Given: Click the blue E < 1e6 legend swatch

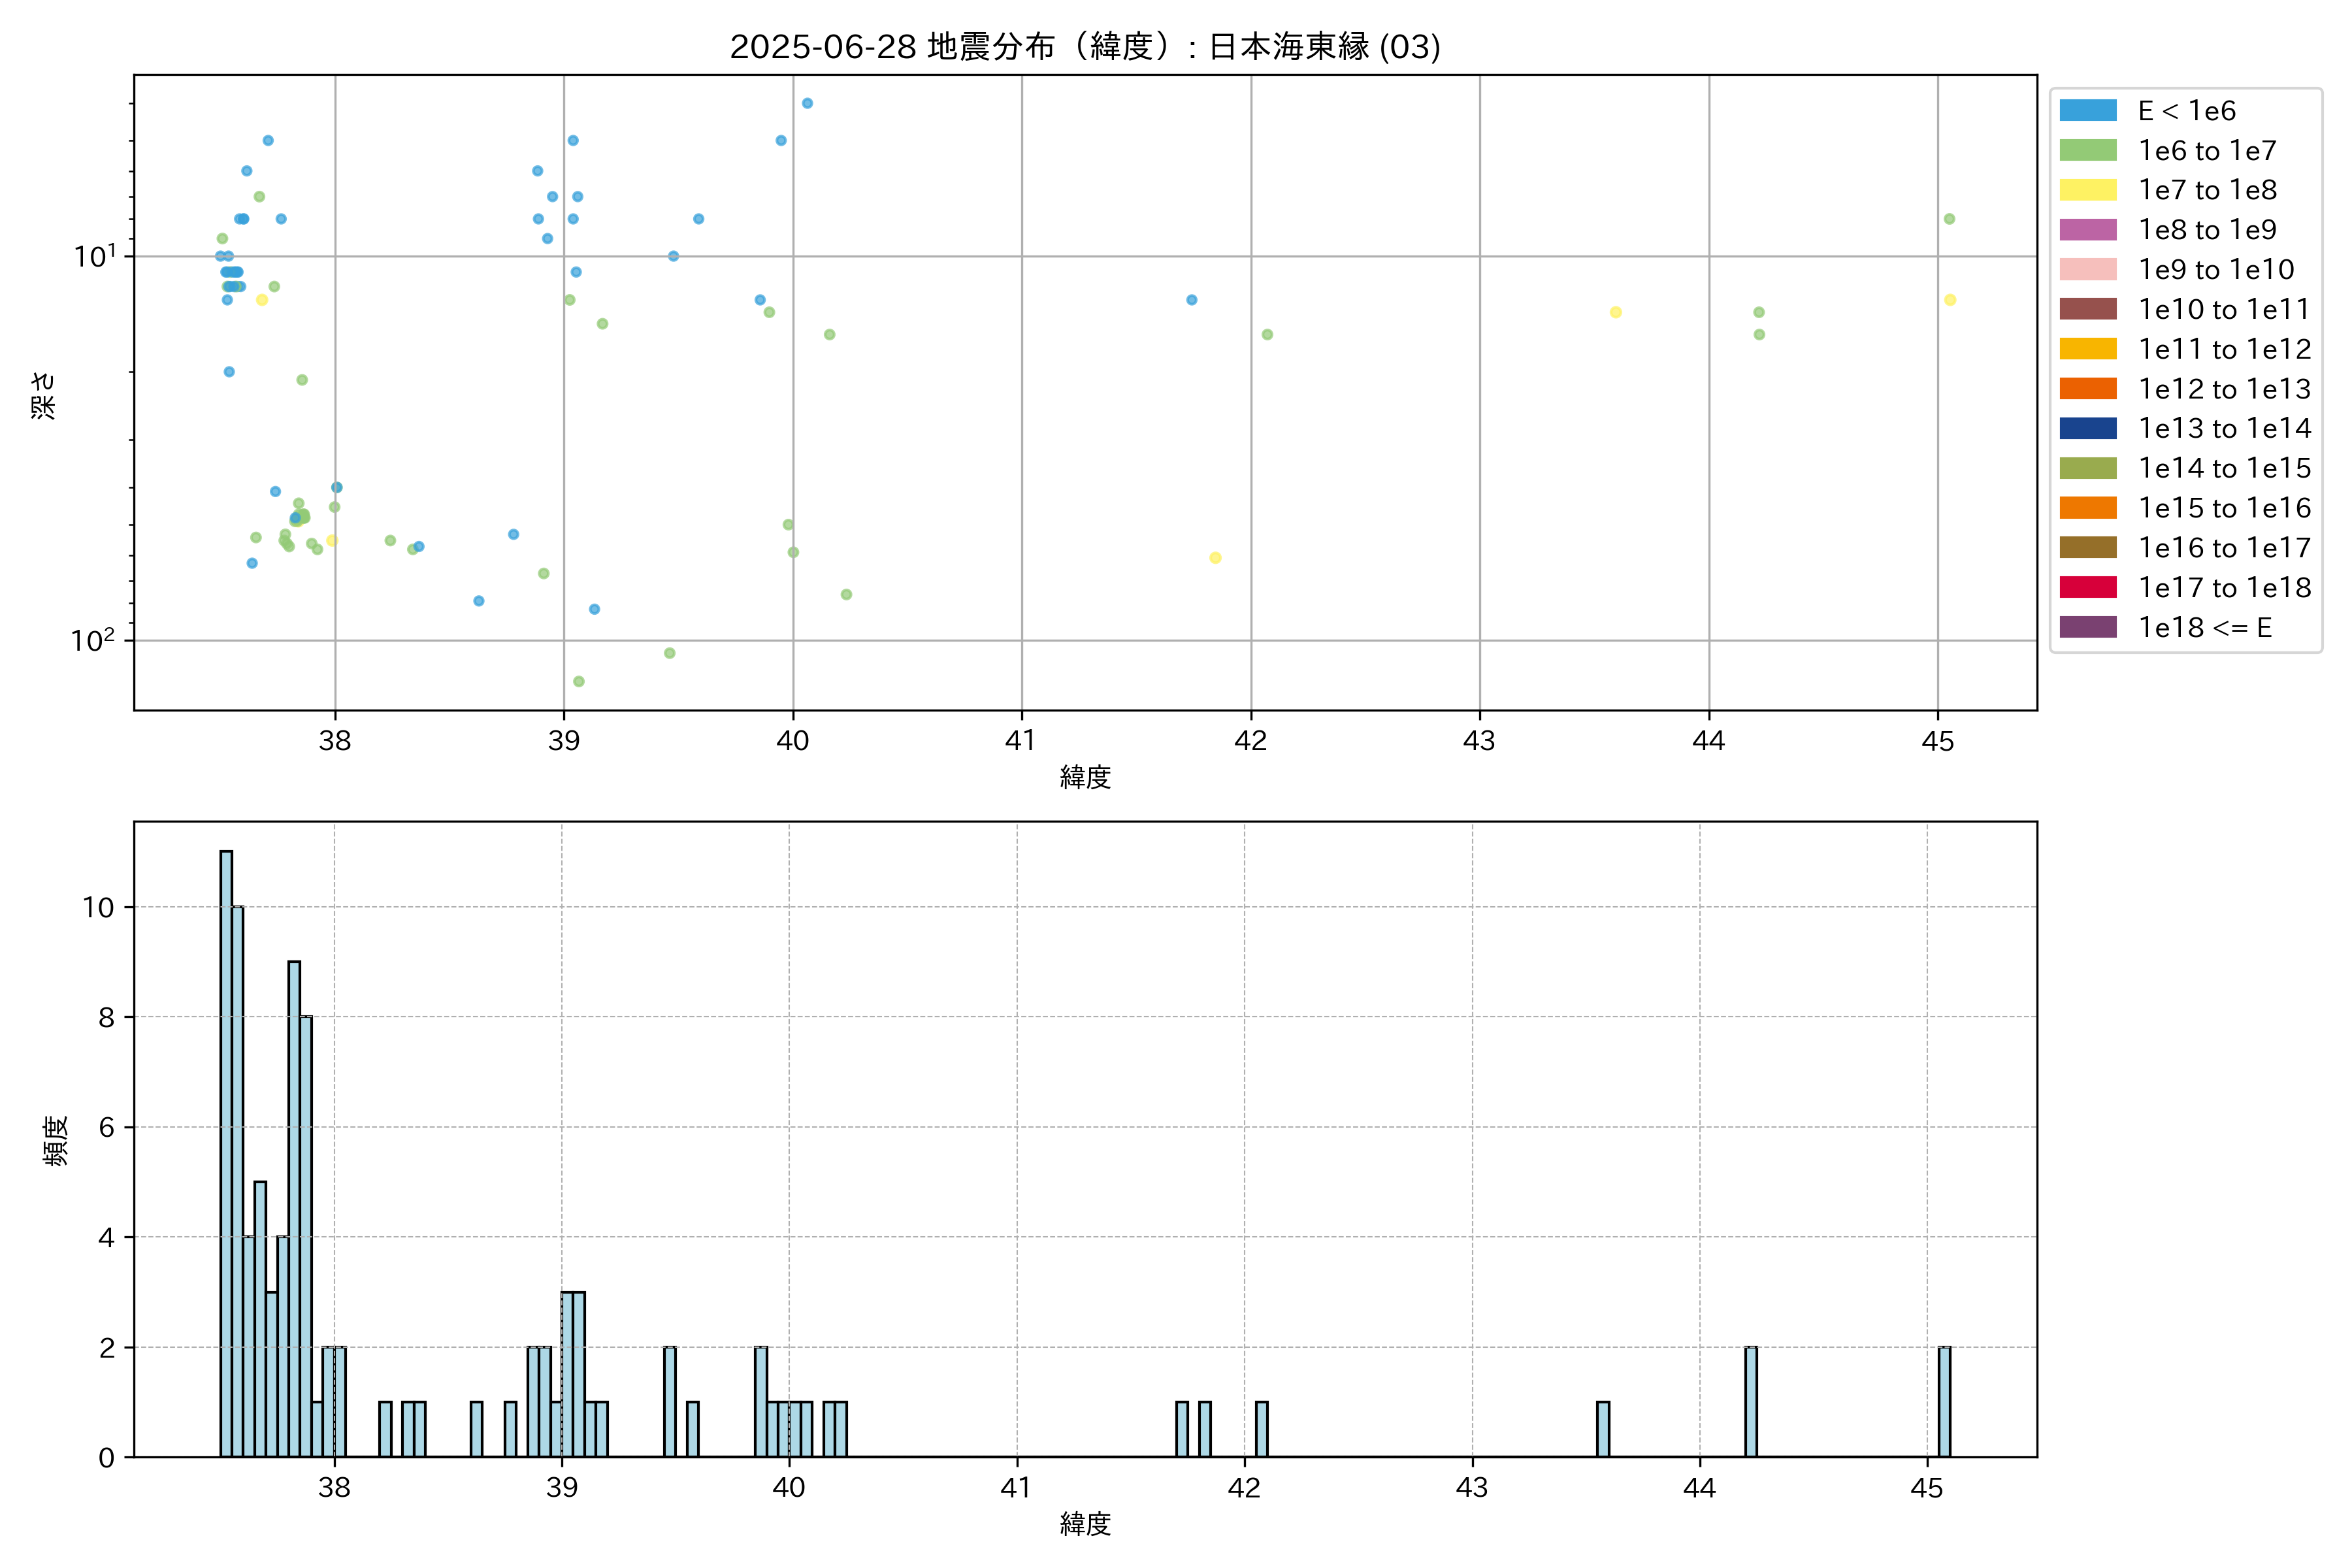Looking at the screenshot, I should (x=2088, y=110).
